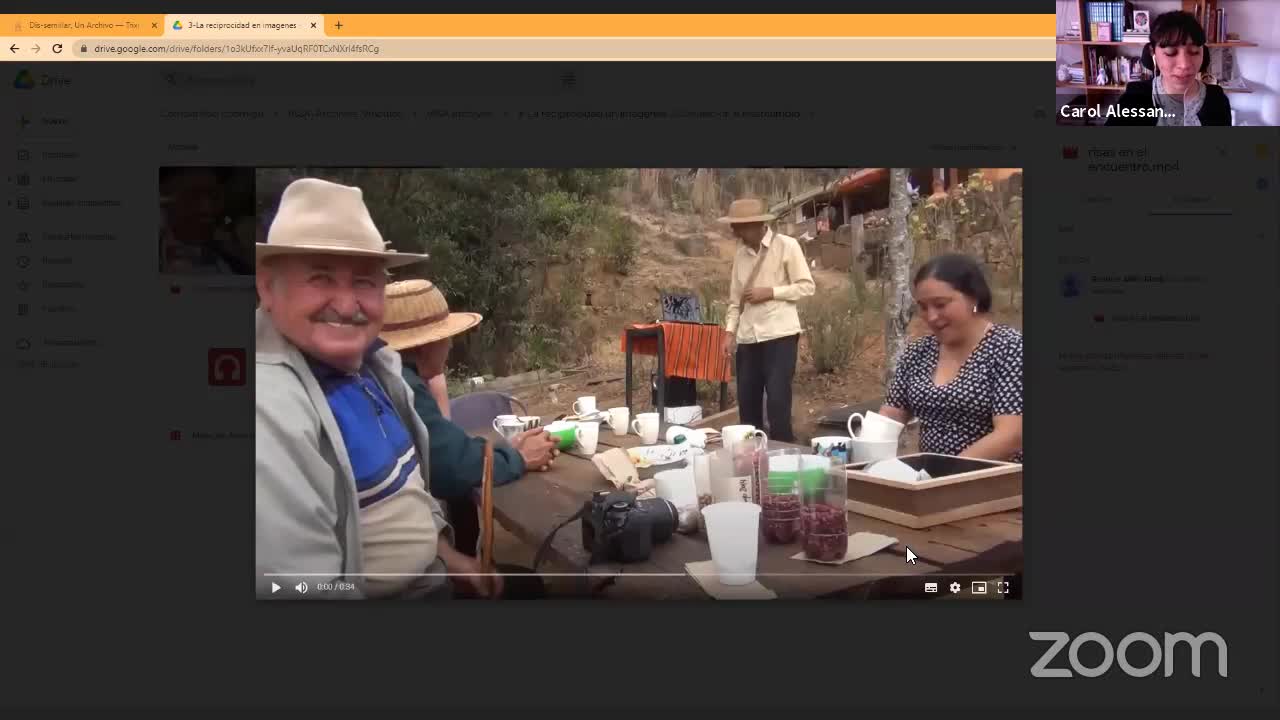Seek along the video progress bar
This screenshot has width=1280, height=720.
(x=639, y=574)
